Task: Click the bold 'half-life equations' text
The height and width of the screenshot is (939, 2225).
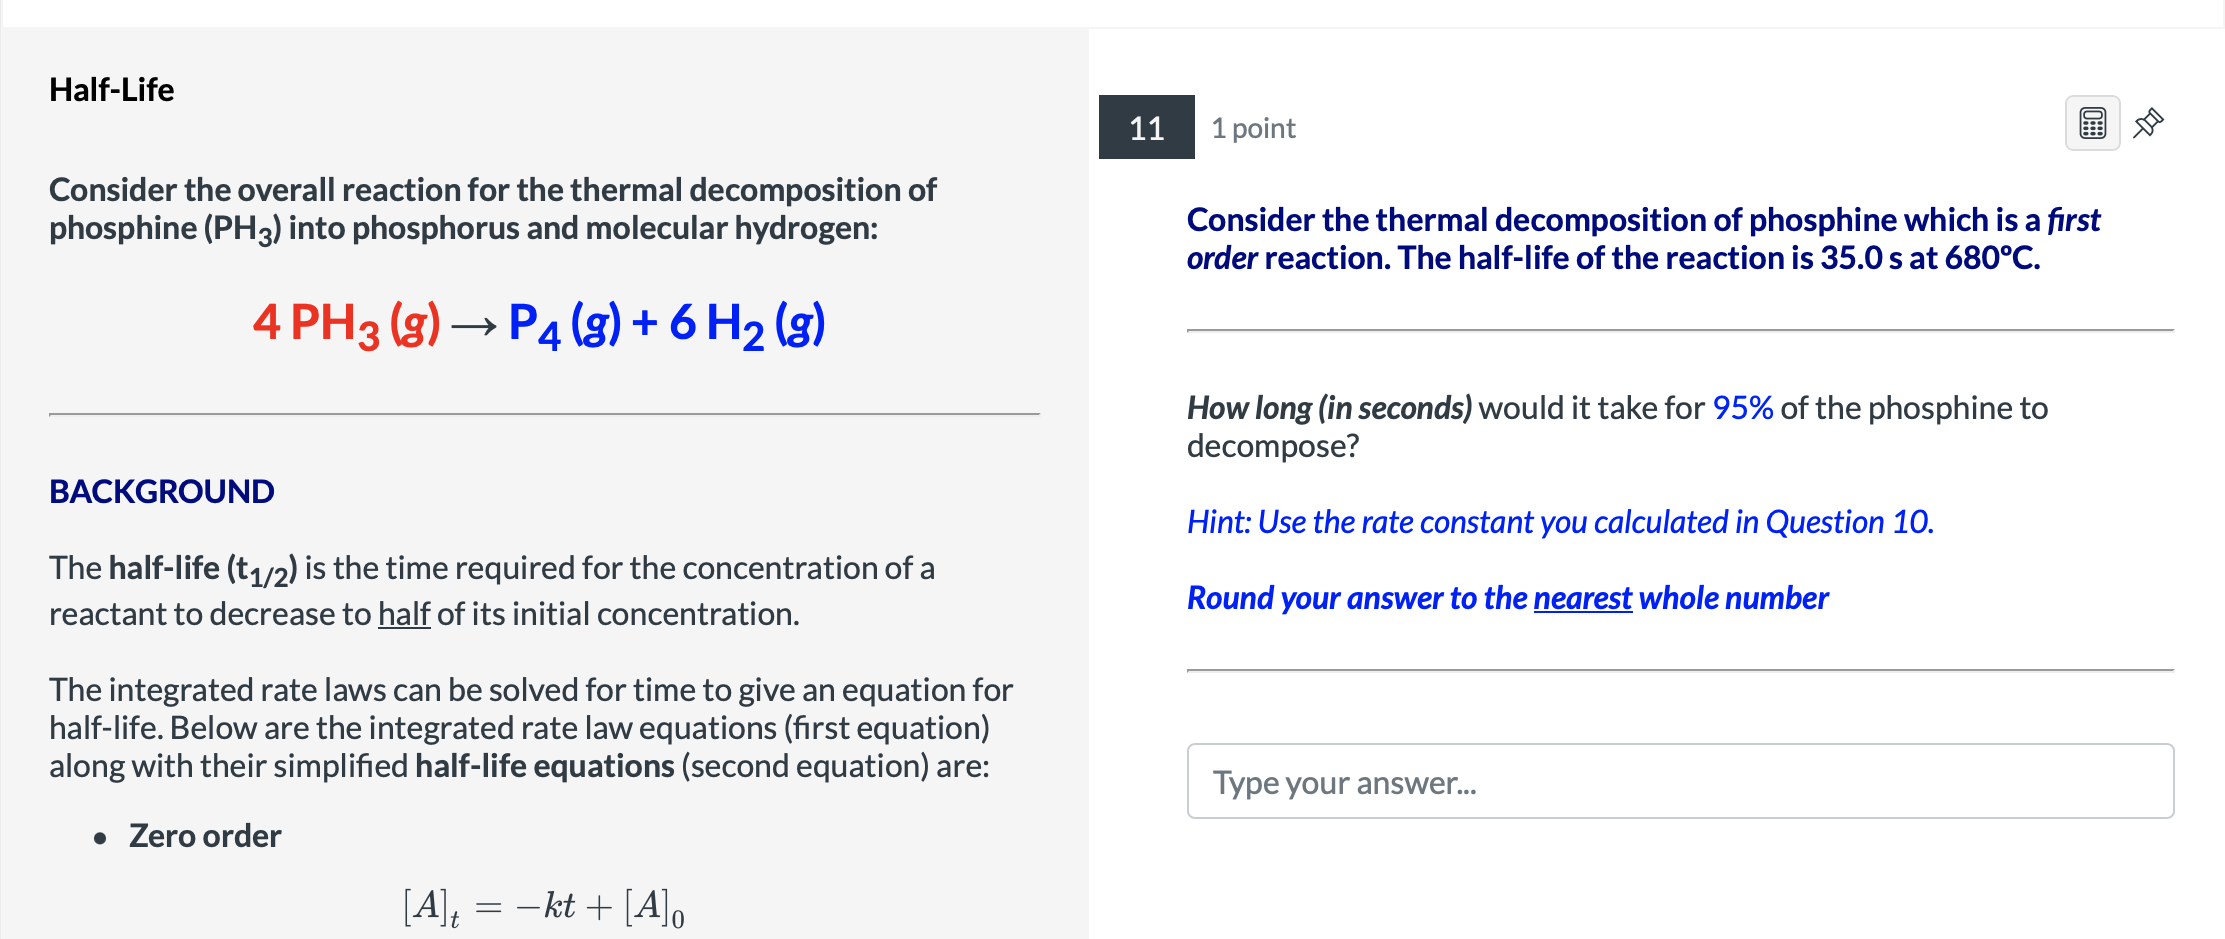Action: tap(545, 766)
